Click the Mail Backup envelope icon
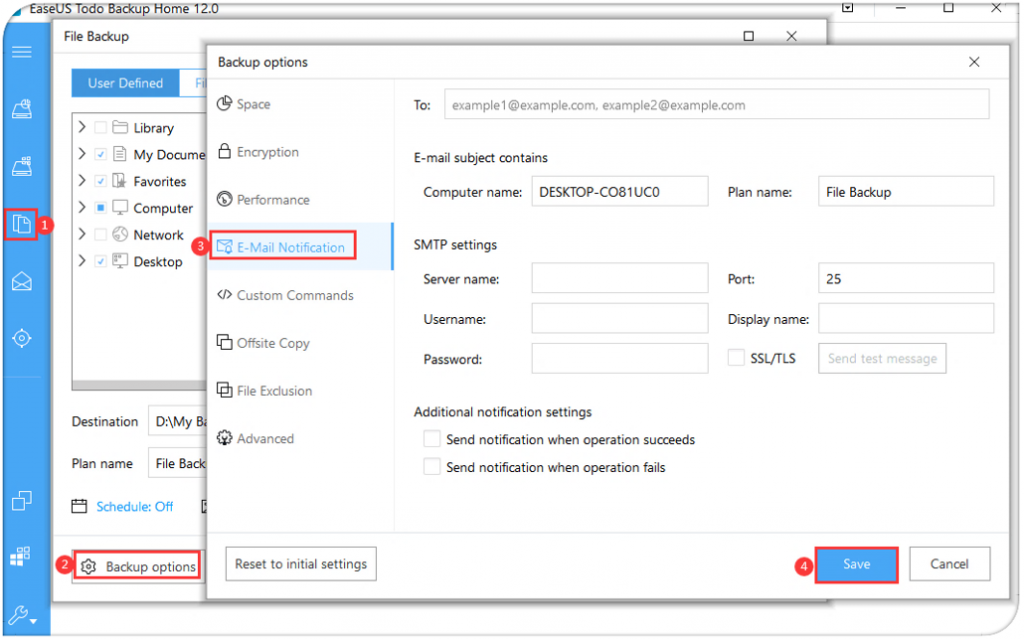This screenshot has width=1024, height=640. (21, 282)
